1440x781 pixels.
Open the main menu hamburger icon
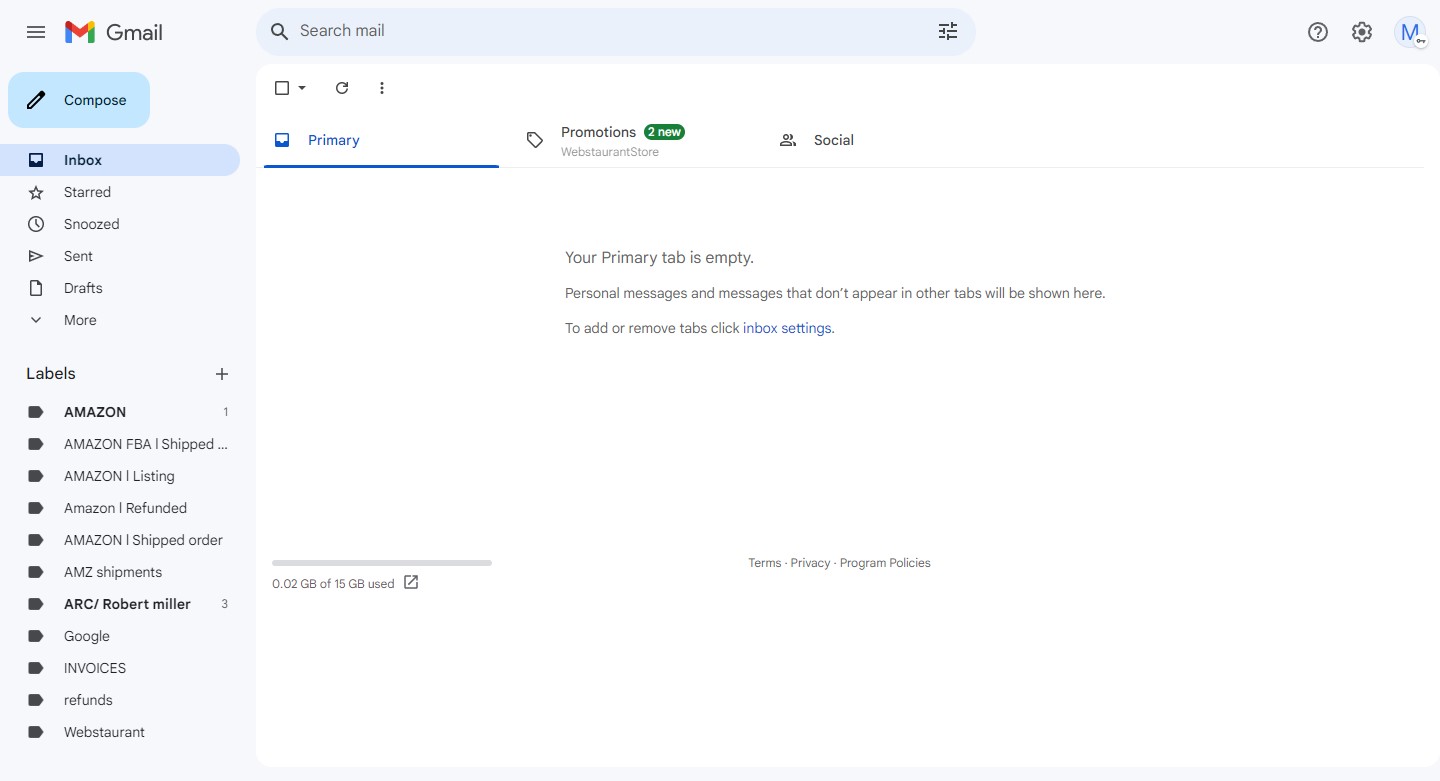coord(36,32)
